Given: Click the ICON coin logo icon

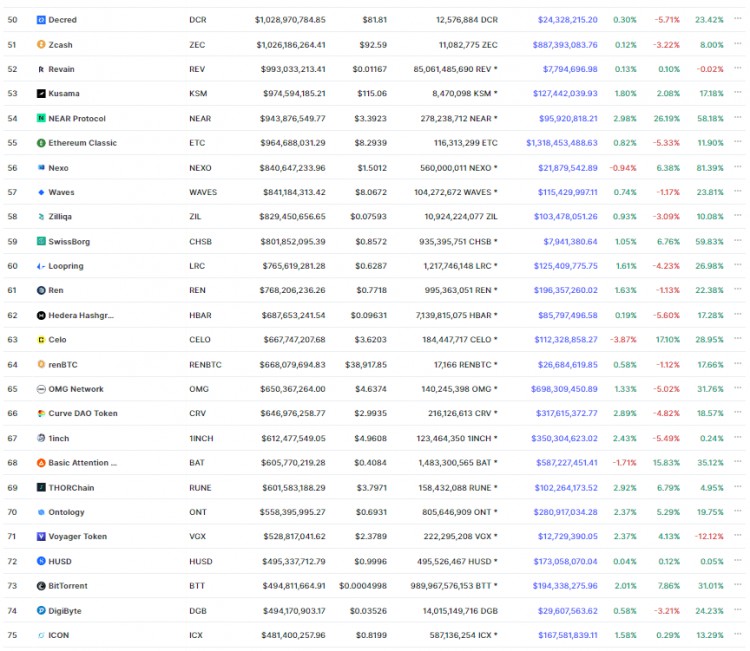Looking at the screenshot, I should [x=41, y=635].
